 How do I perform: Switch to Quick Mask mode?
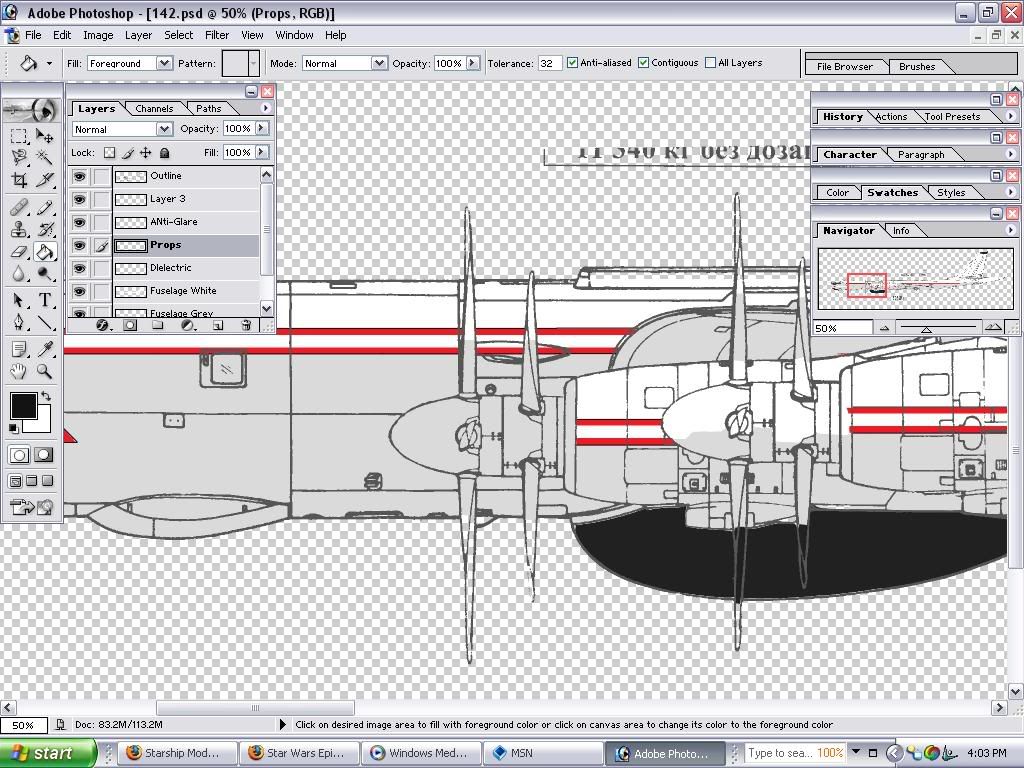(x=44, y=455)
